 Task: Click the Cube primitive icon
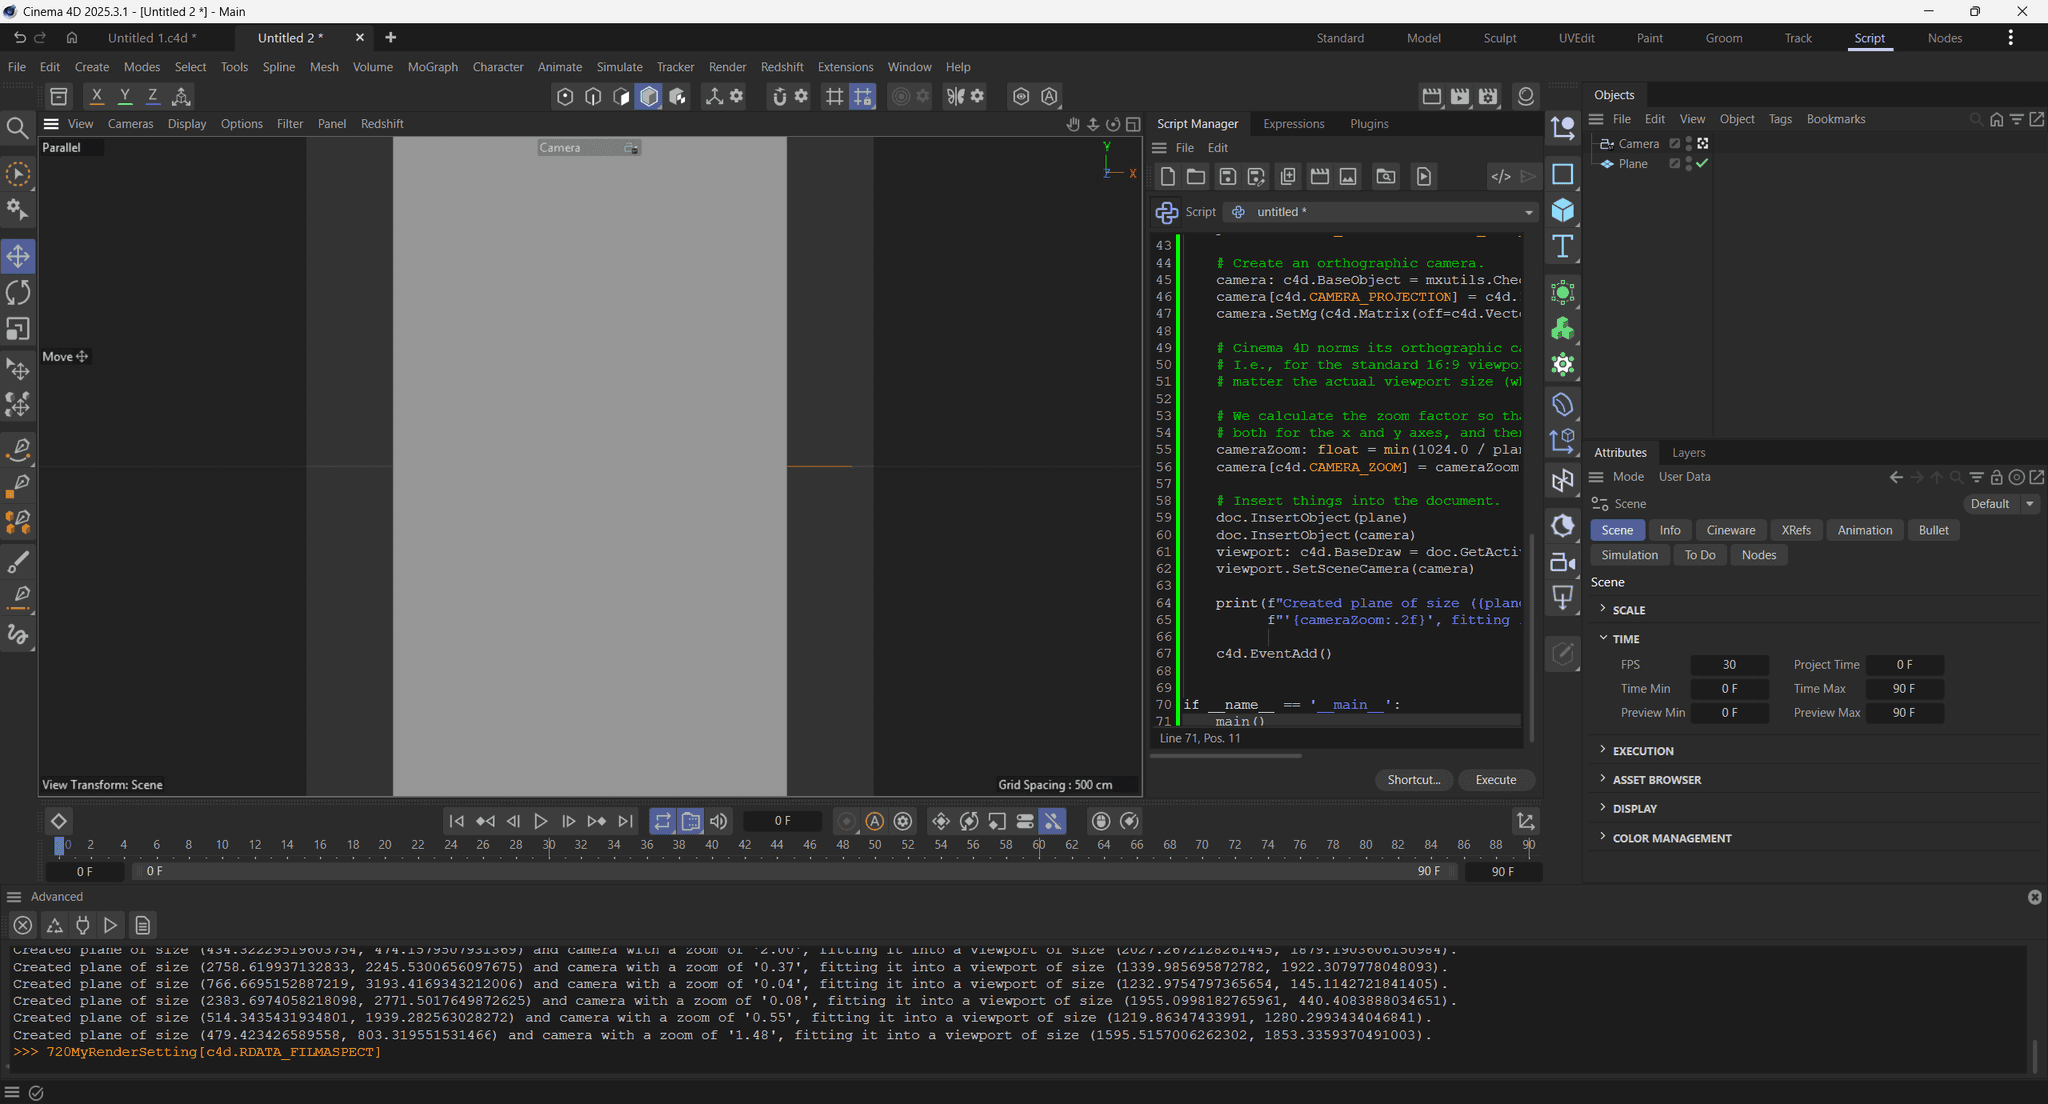[1562, 210]
